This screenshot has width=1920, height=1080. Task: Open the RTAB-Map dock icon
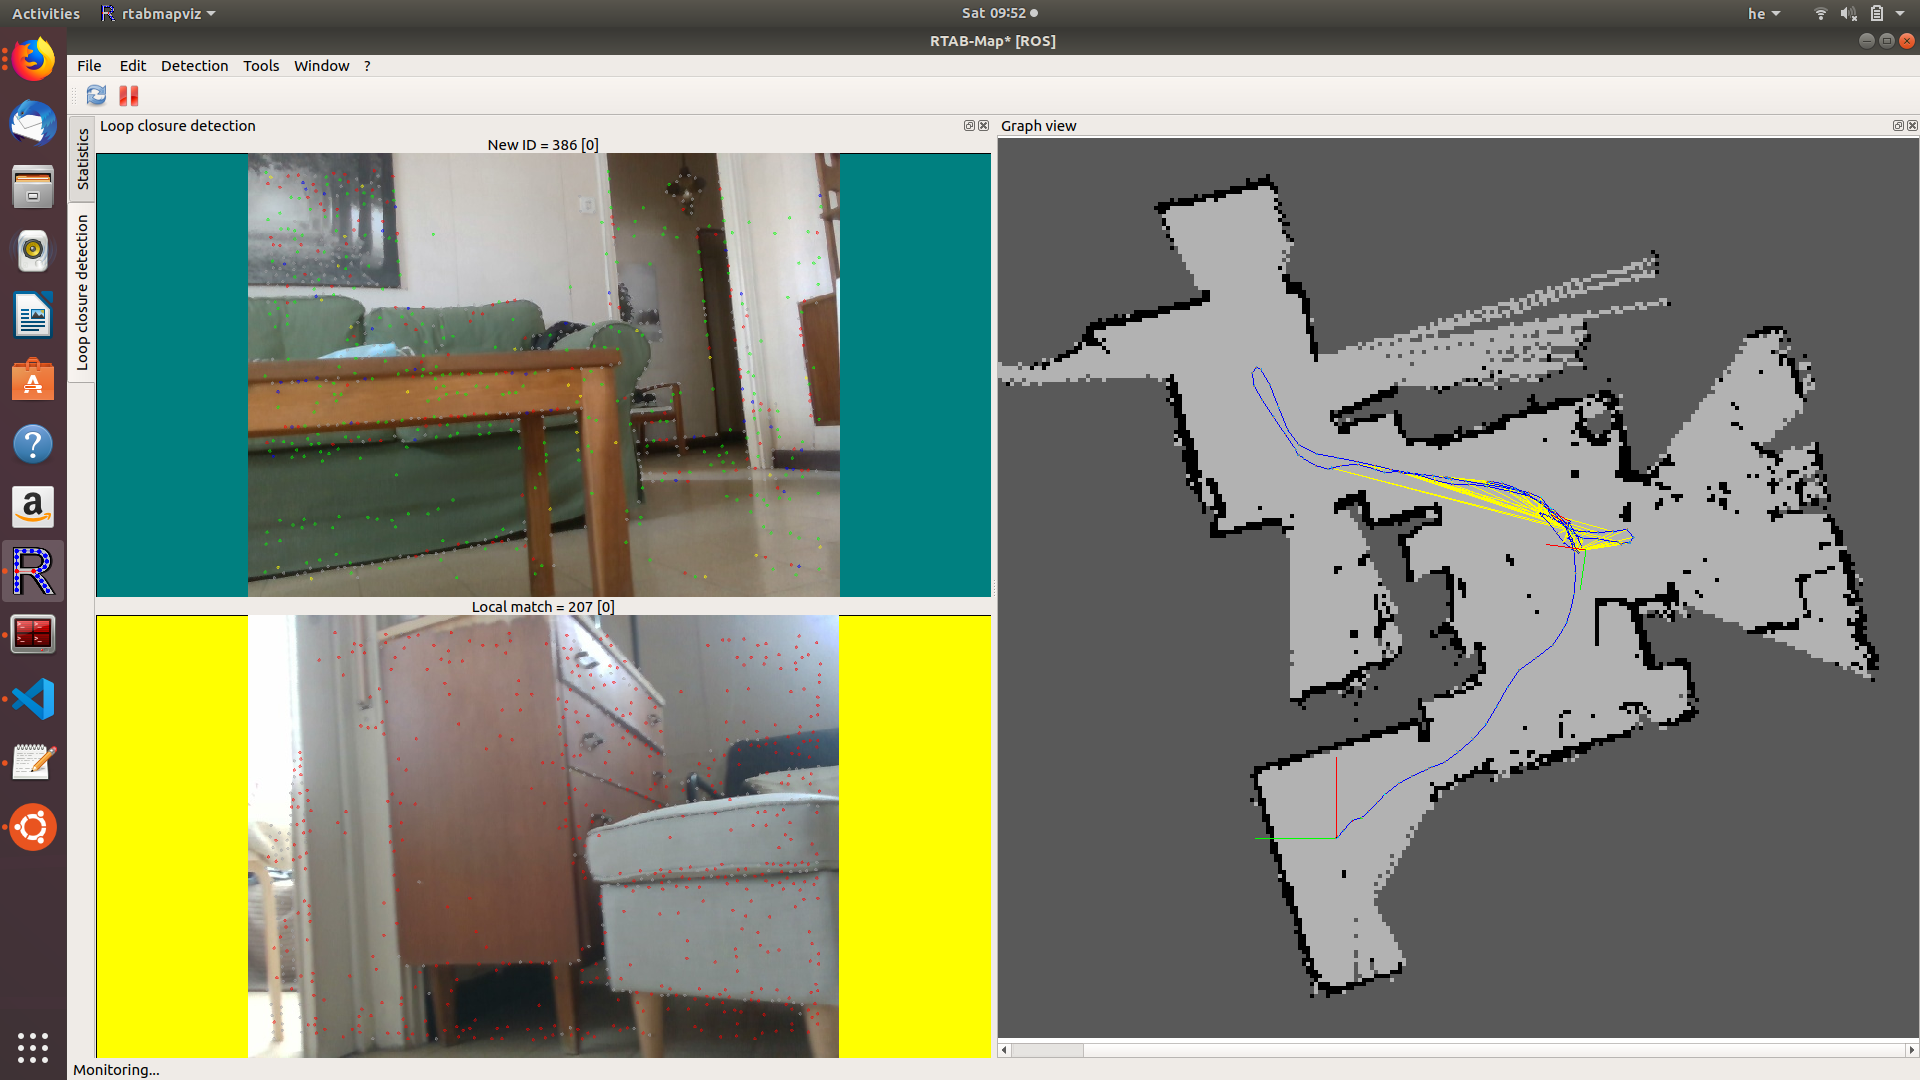point(33,572)
